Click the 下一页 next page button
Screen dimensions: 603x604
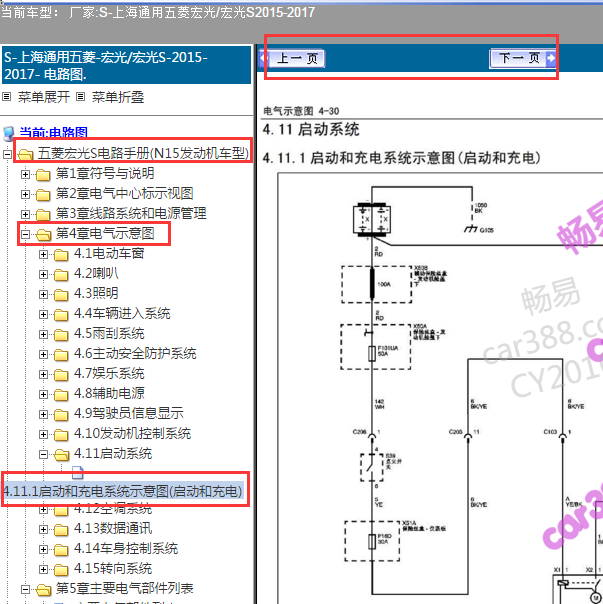click(x=522, y=59)
